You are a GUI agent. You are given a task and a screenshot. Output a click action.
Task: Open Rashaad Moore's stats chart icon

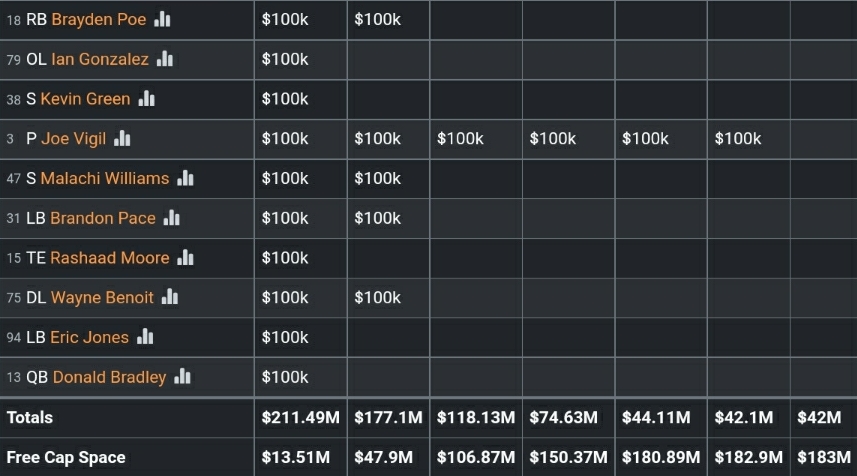tap(185, 258)
